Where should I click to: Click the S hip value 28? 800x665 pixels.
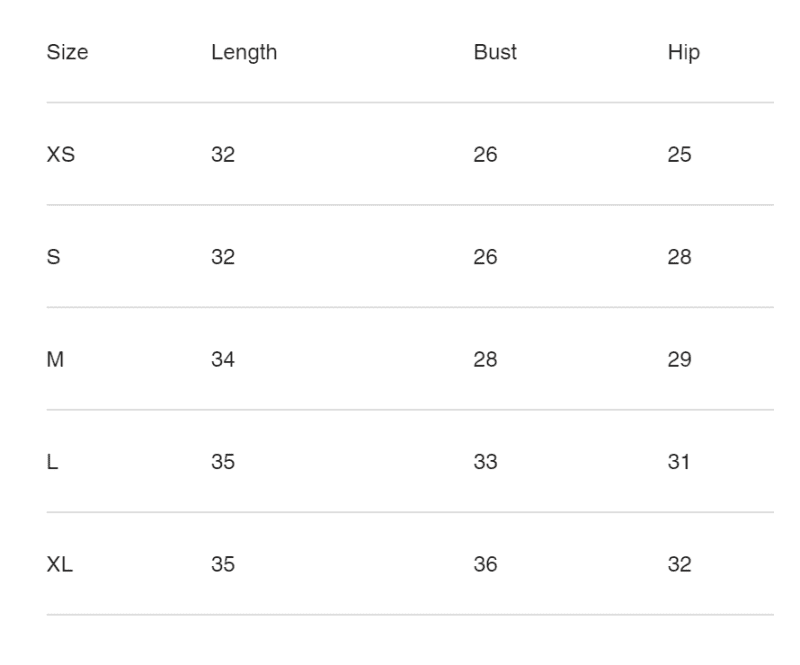click(x=679, y=257)
